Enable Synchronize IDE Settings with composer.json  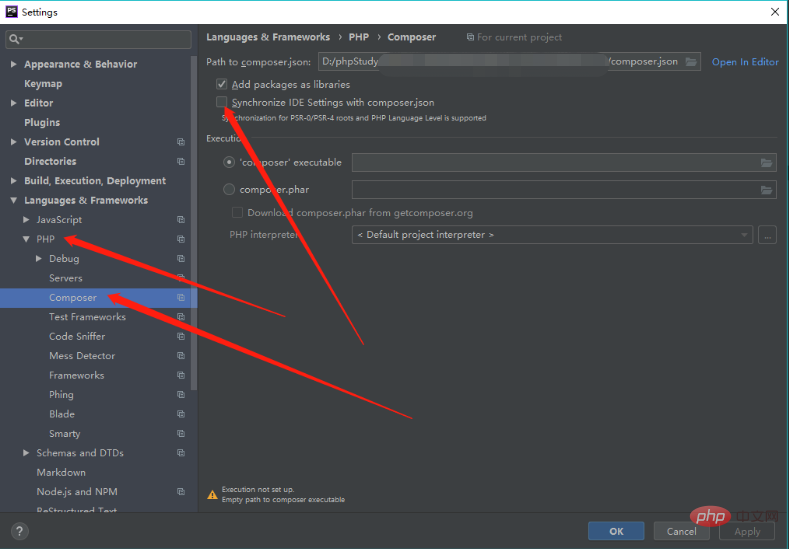coord(221,102)
